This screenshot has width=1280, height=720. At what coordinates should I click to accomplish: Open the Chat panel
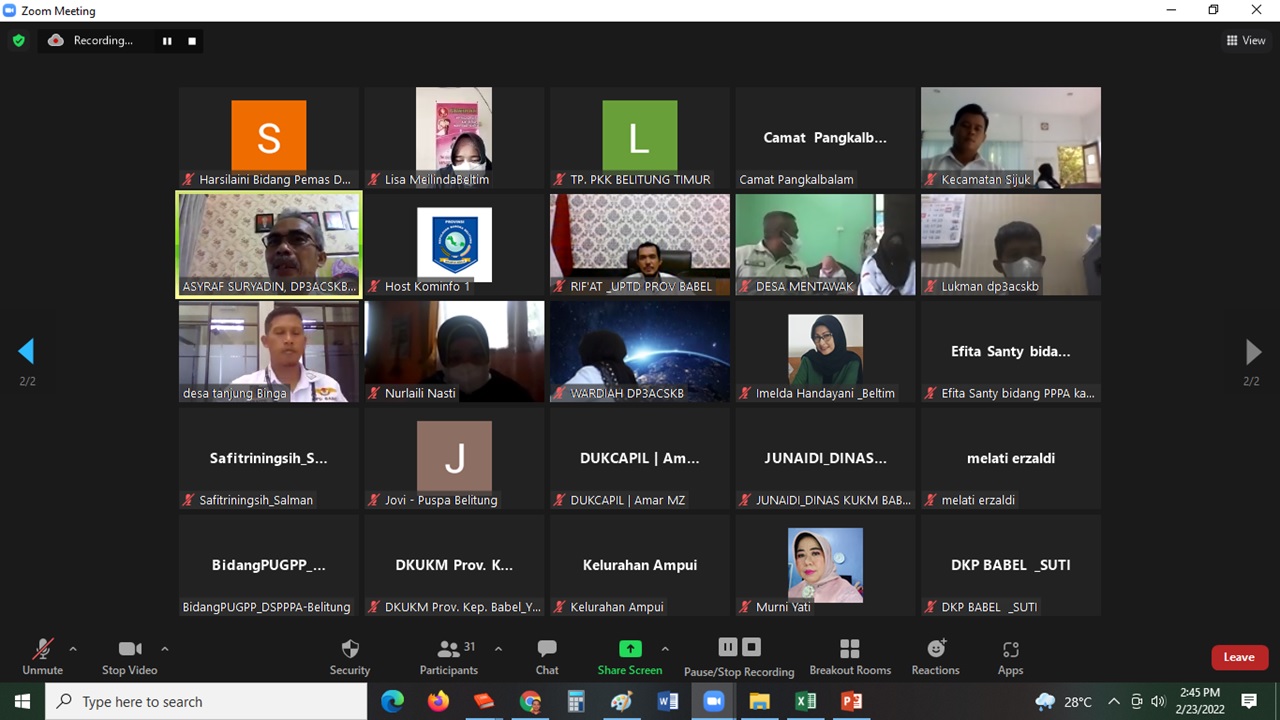click(x=547, y=656)
